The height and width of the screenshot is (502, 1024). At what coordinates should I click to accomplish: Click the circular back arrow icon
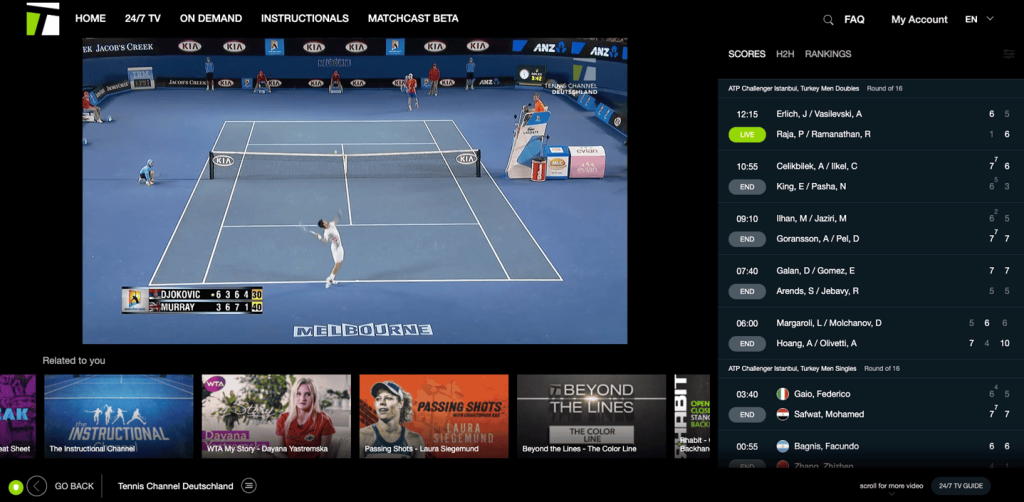point(37,486)
